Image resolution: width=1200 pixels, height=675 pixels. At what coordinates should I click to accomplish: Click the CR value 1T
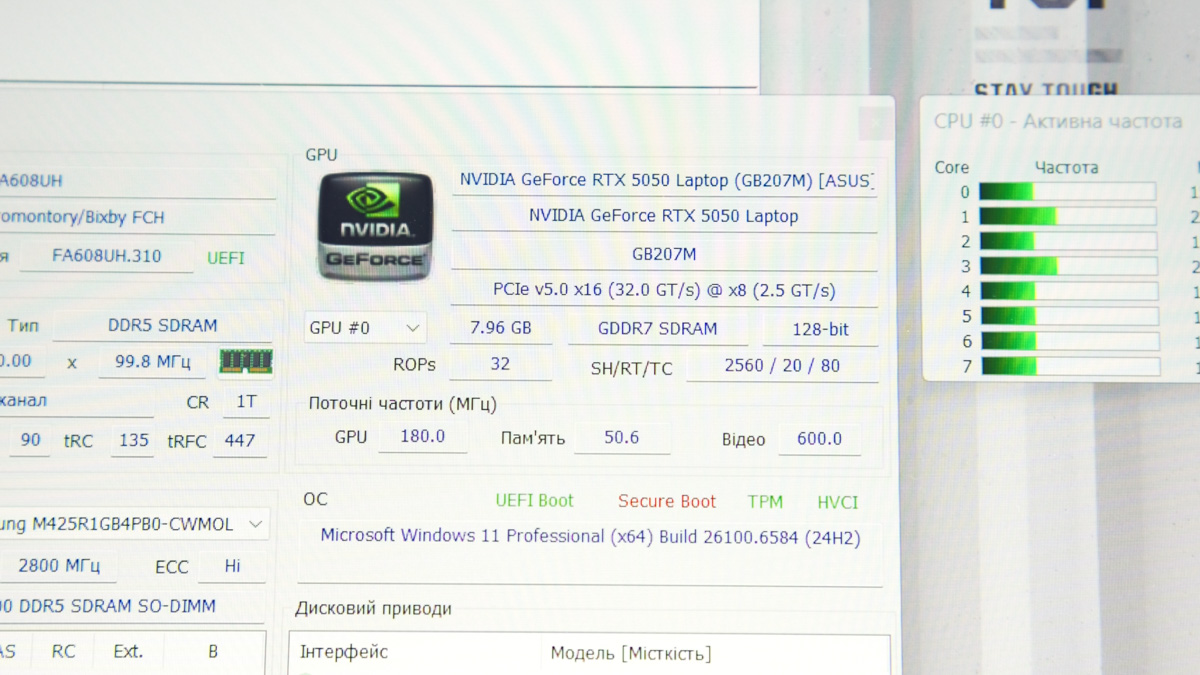point(246,402)
